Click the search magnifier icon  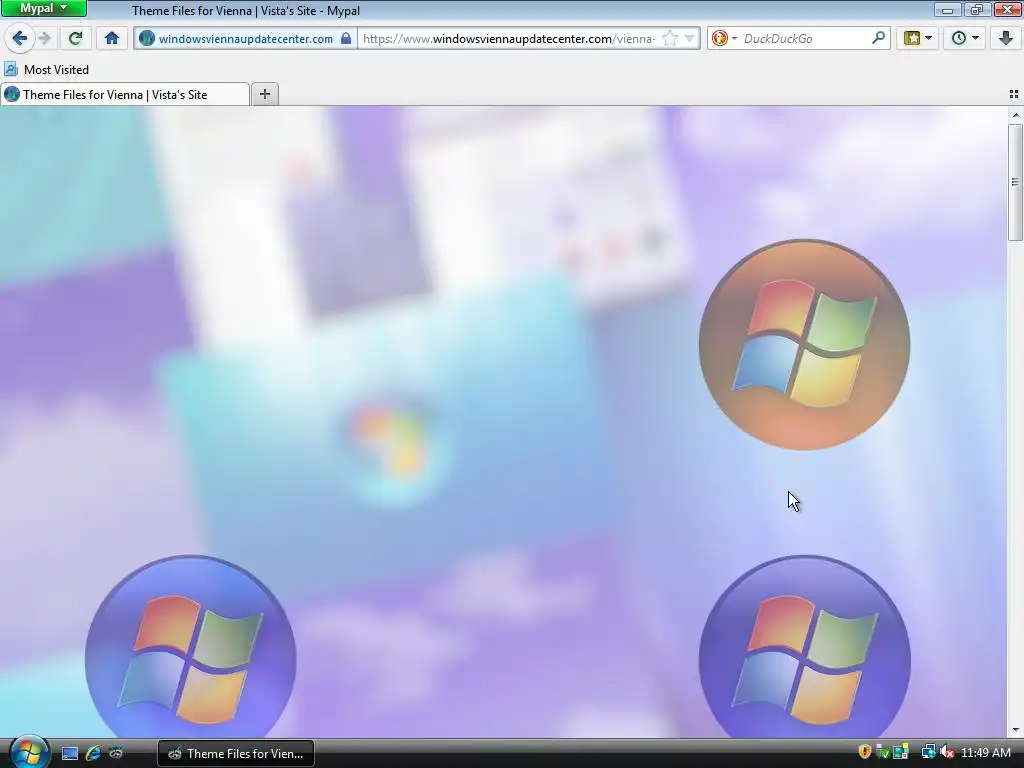pyautogui.click(x=878, y=38)
